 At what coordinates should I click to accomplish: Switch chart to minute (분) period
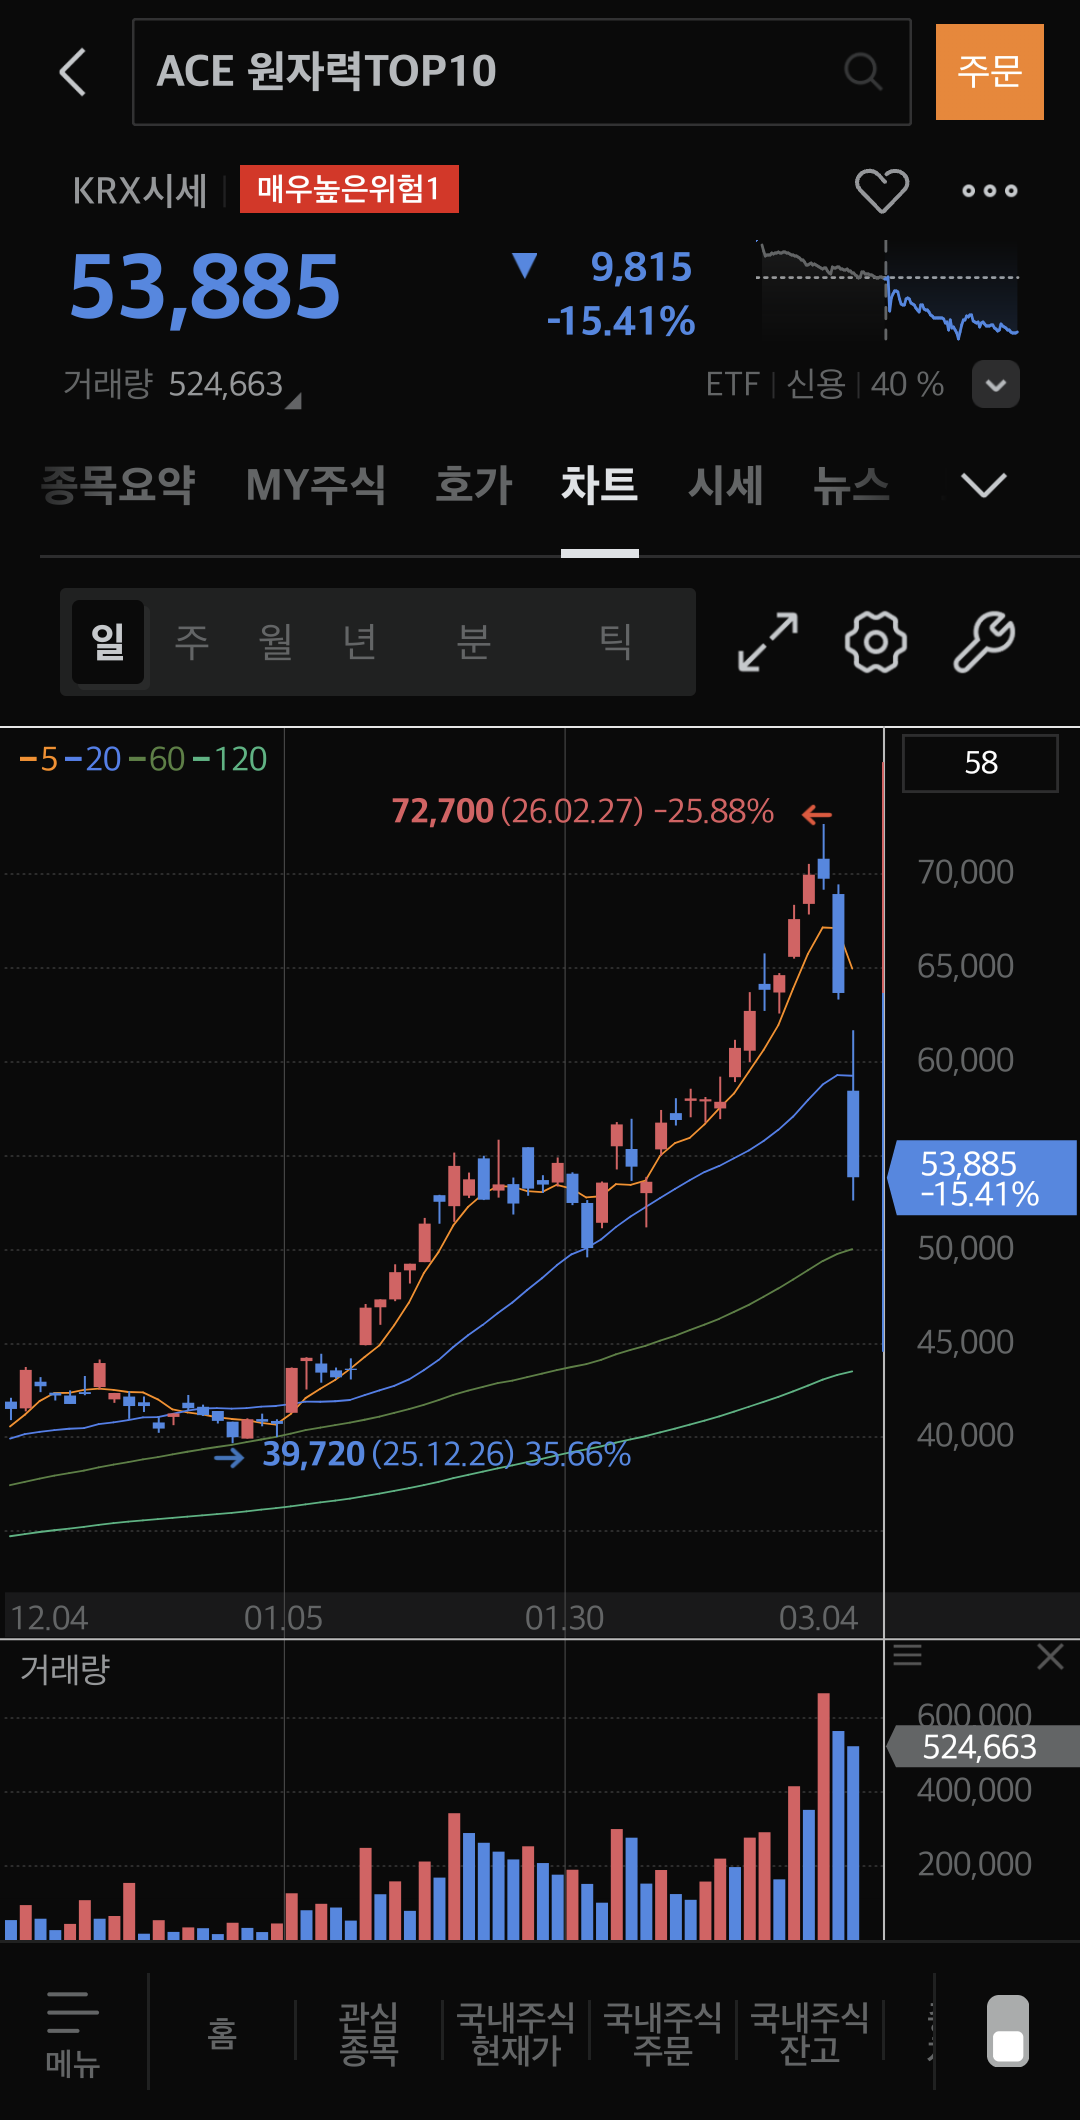point(473,642)
